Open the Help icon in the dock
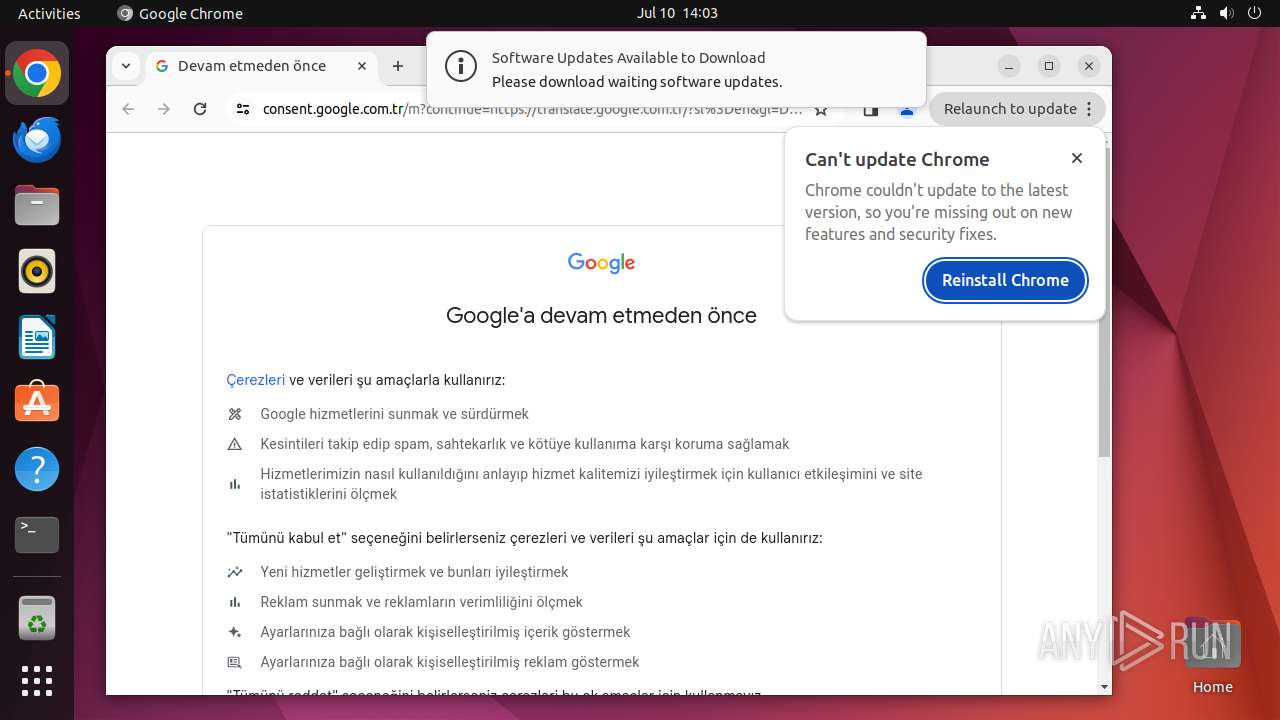The height and width of the screenshot is (720, 1280). (37, 469)
